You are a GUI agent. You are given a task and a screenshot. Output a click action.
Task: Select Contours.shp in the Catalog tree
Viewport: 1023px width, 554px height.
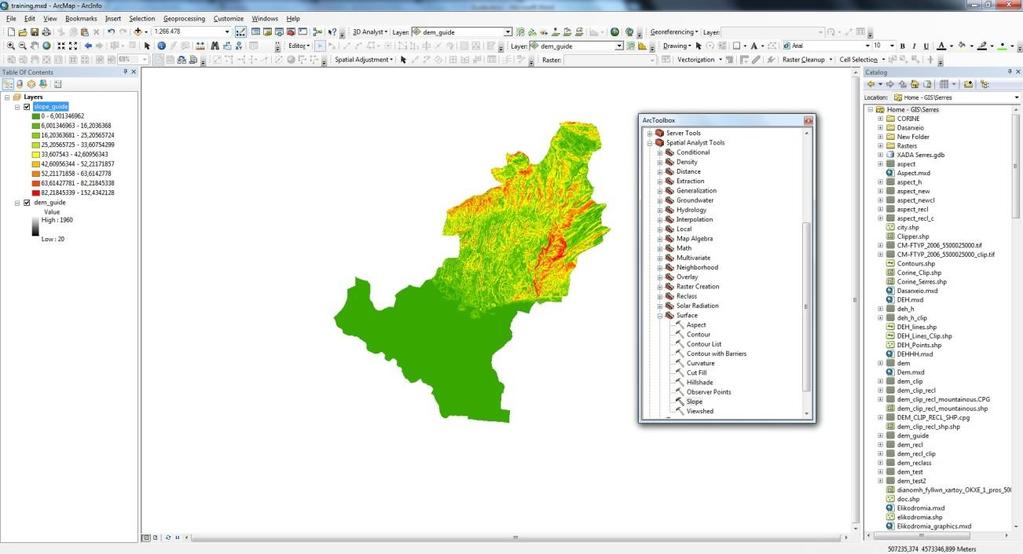point(915,264)
